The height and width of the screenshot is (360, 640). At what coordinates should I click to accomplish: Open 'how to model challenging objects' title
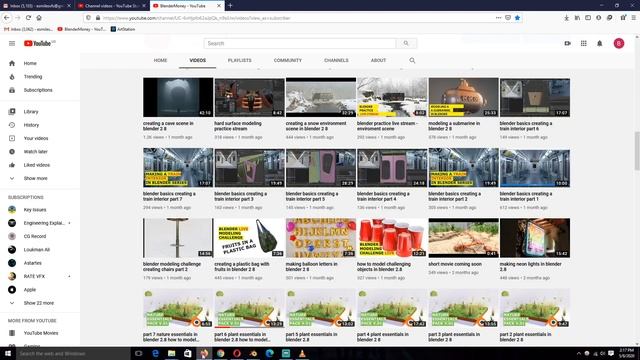(x=384, y=267)
